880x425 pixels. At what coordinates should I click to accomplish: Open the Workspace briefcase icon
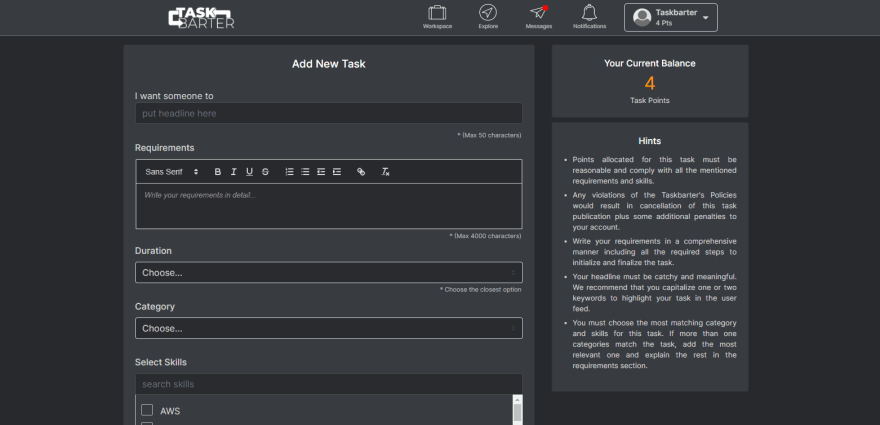(x=437, y=13)
